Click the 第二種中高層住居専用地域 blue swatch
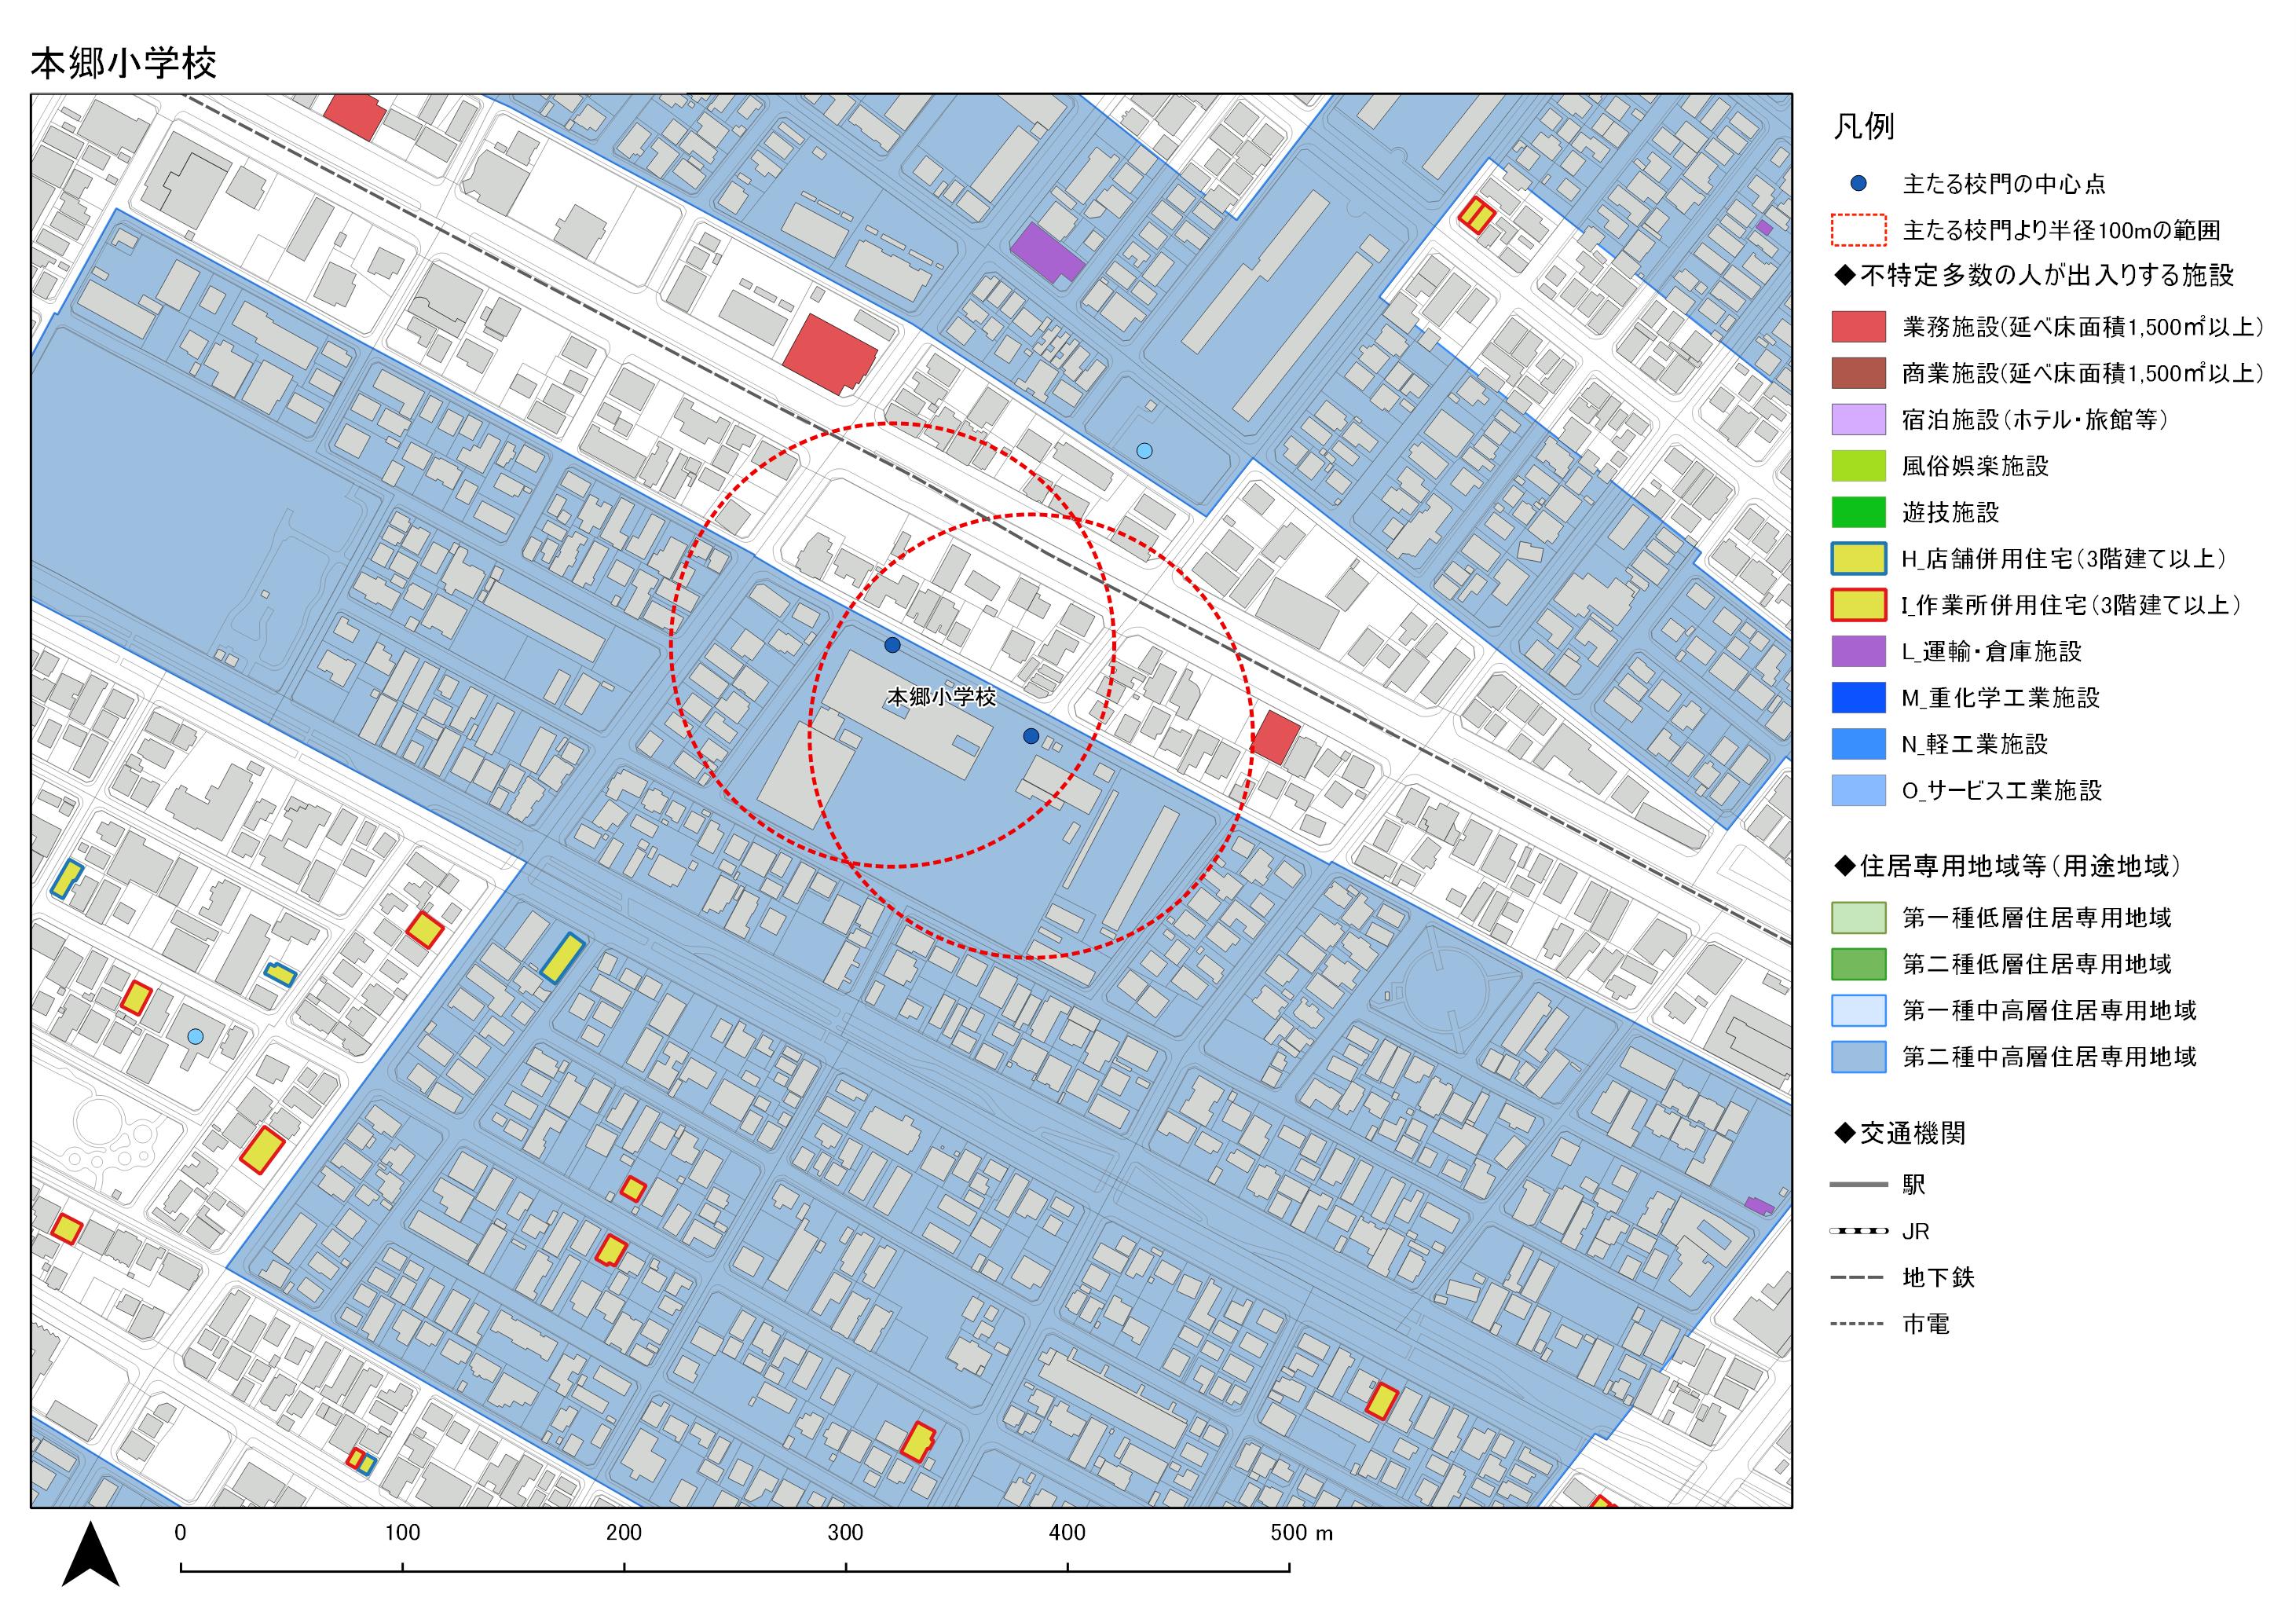The height and width of the screenshot is (1623, 2296). pyautogui.click(x=1858, y=1057)
